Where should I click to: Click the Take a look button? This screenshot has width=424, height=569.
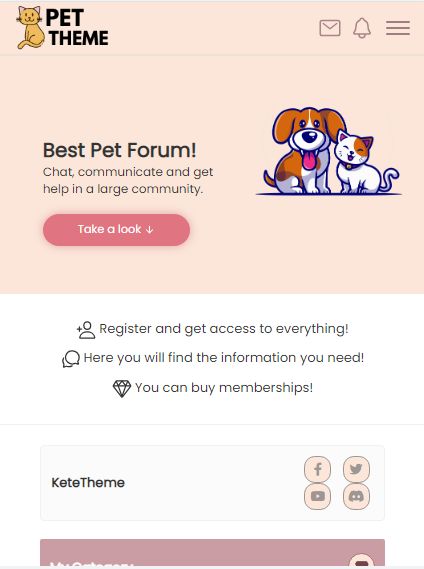(117, 230)
